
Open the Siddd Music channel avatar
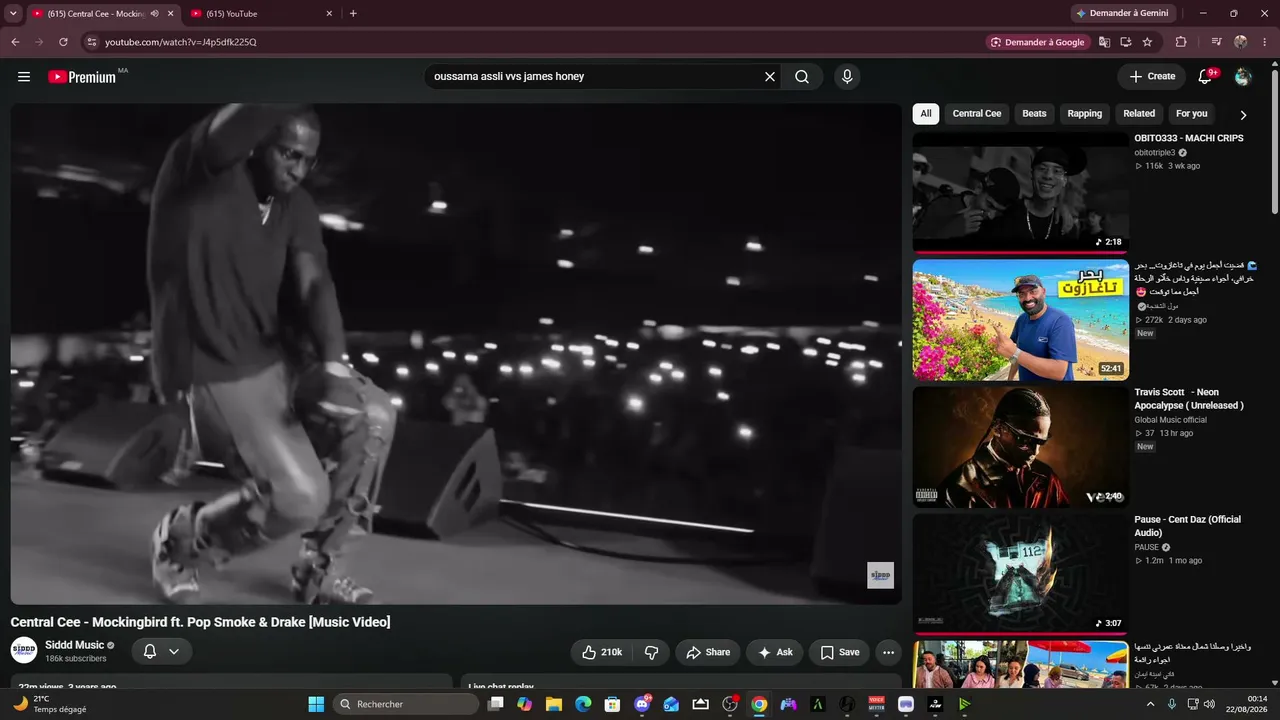click(24, 651)
